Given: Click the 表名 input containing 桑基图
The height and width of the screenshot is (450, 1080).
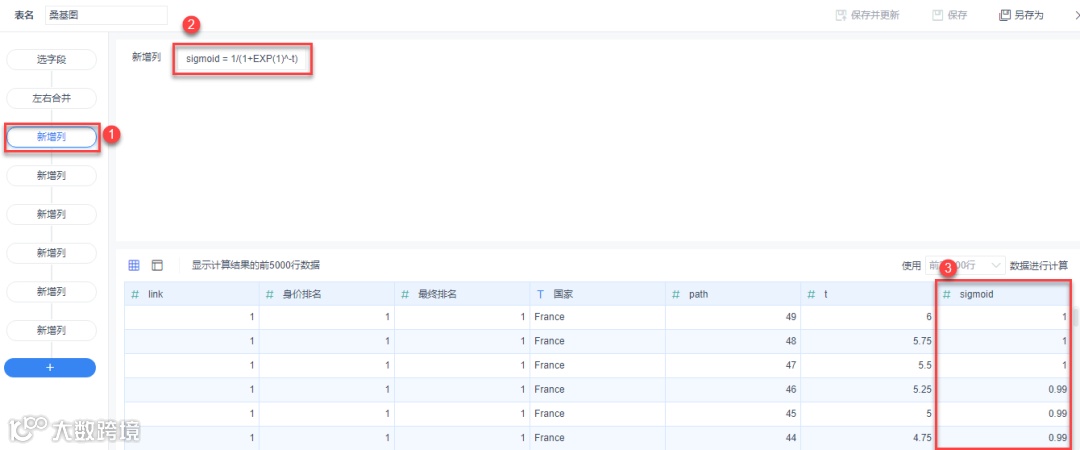Looking at the screenshot, I should click(106, 14).
